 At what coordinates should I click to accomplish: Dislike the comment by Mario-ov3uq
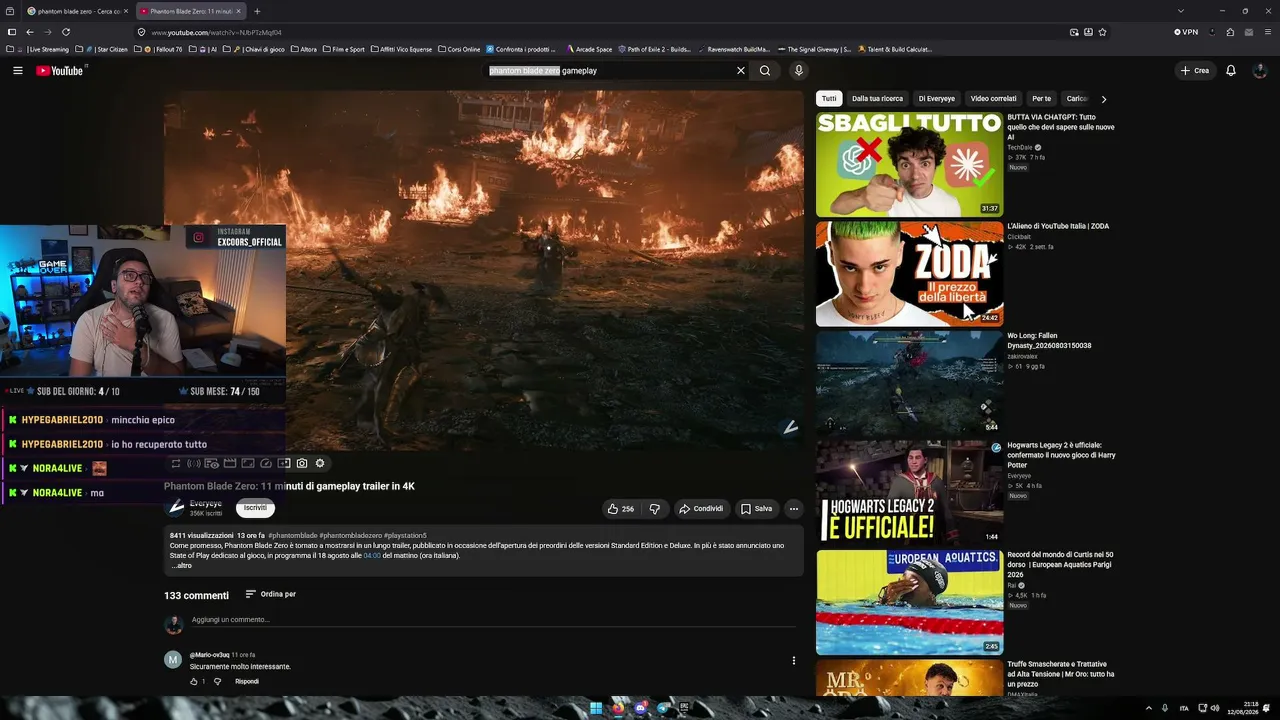(217, 682)
